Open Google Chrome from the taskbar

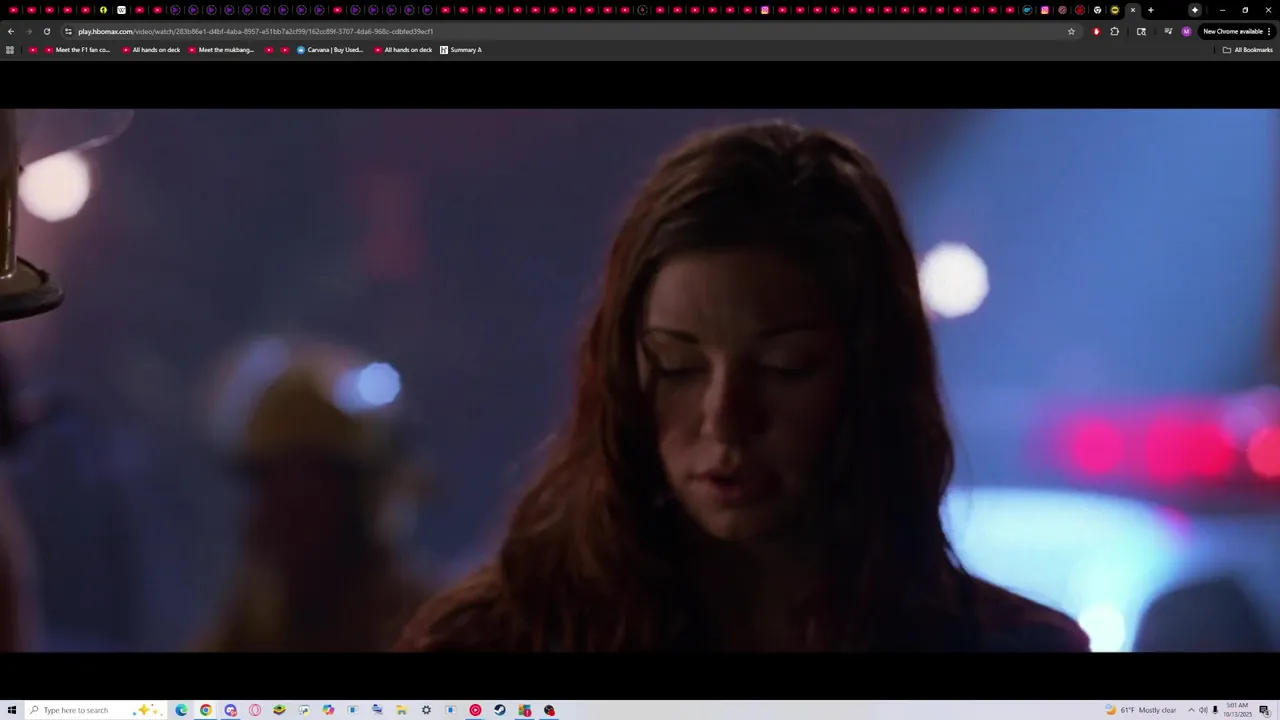coord(206,710)
